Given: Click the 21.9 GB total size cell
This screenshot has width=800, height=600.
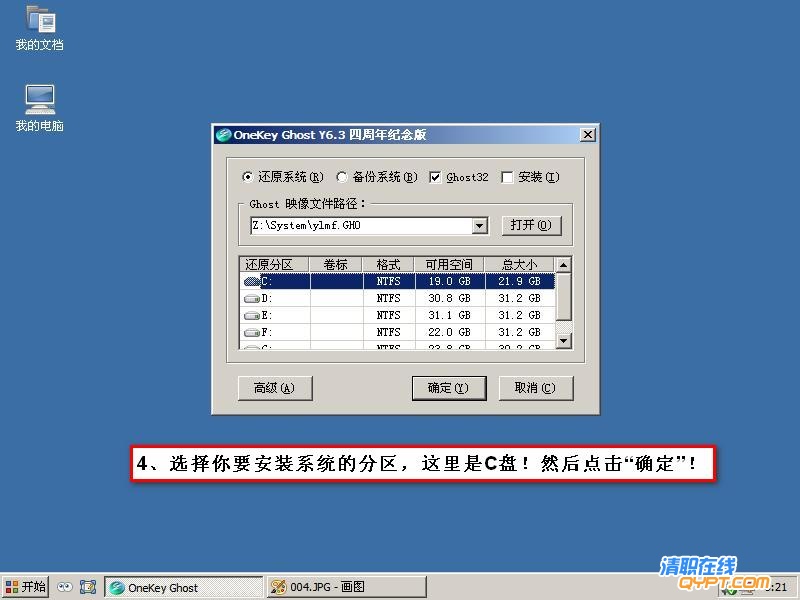Looking at the screenshot, I should point(519,282).
